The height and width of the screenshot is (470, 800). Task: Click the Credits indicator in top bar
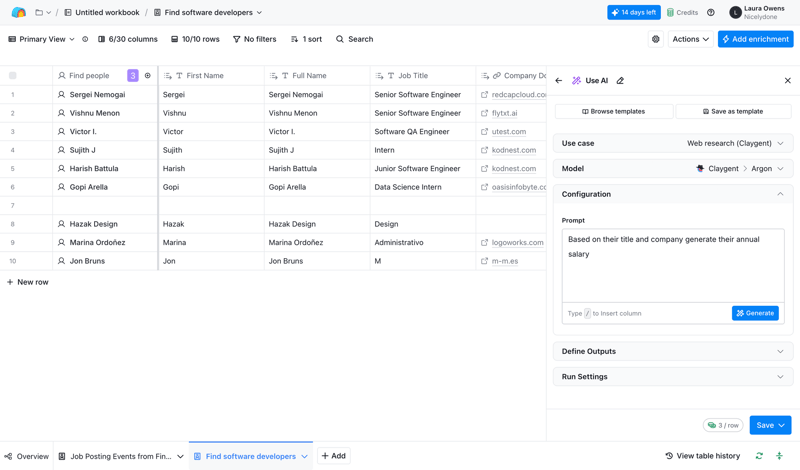click(682, 12)
